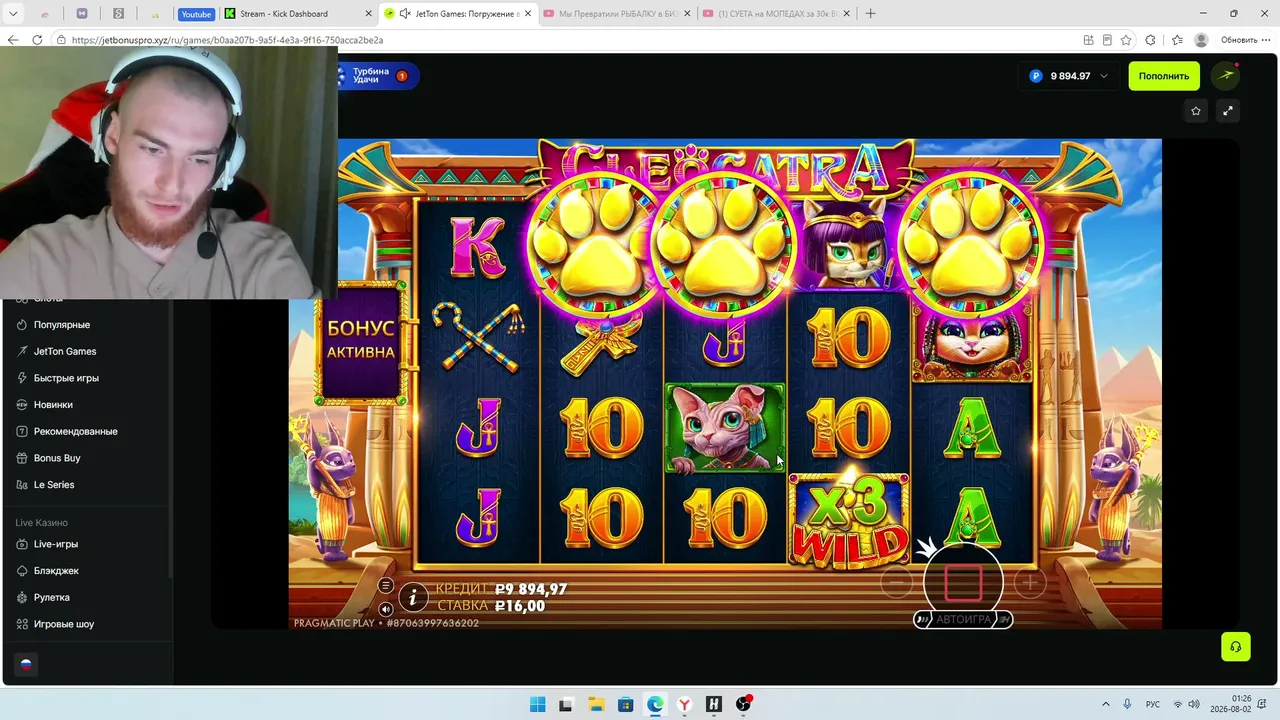Open Популярные in the casino sidebar

tap(62, 325)
